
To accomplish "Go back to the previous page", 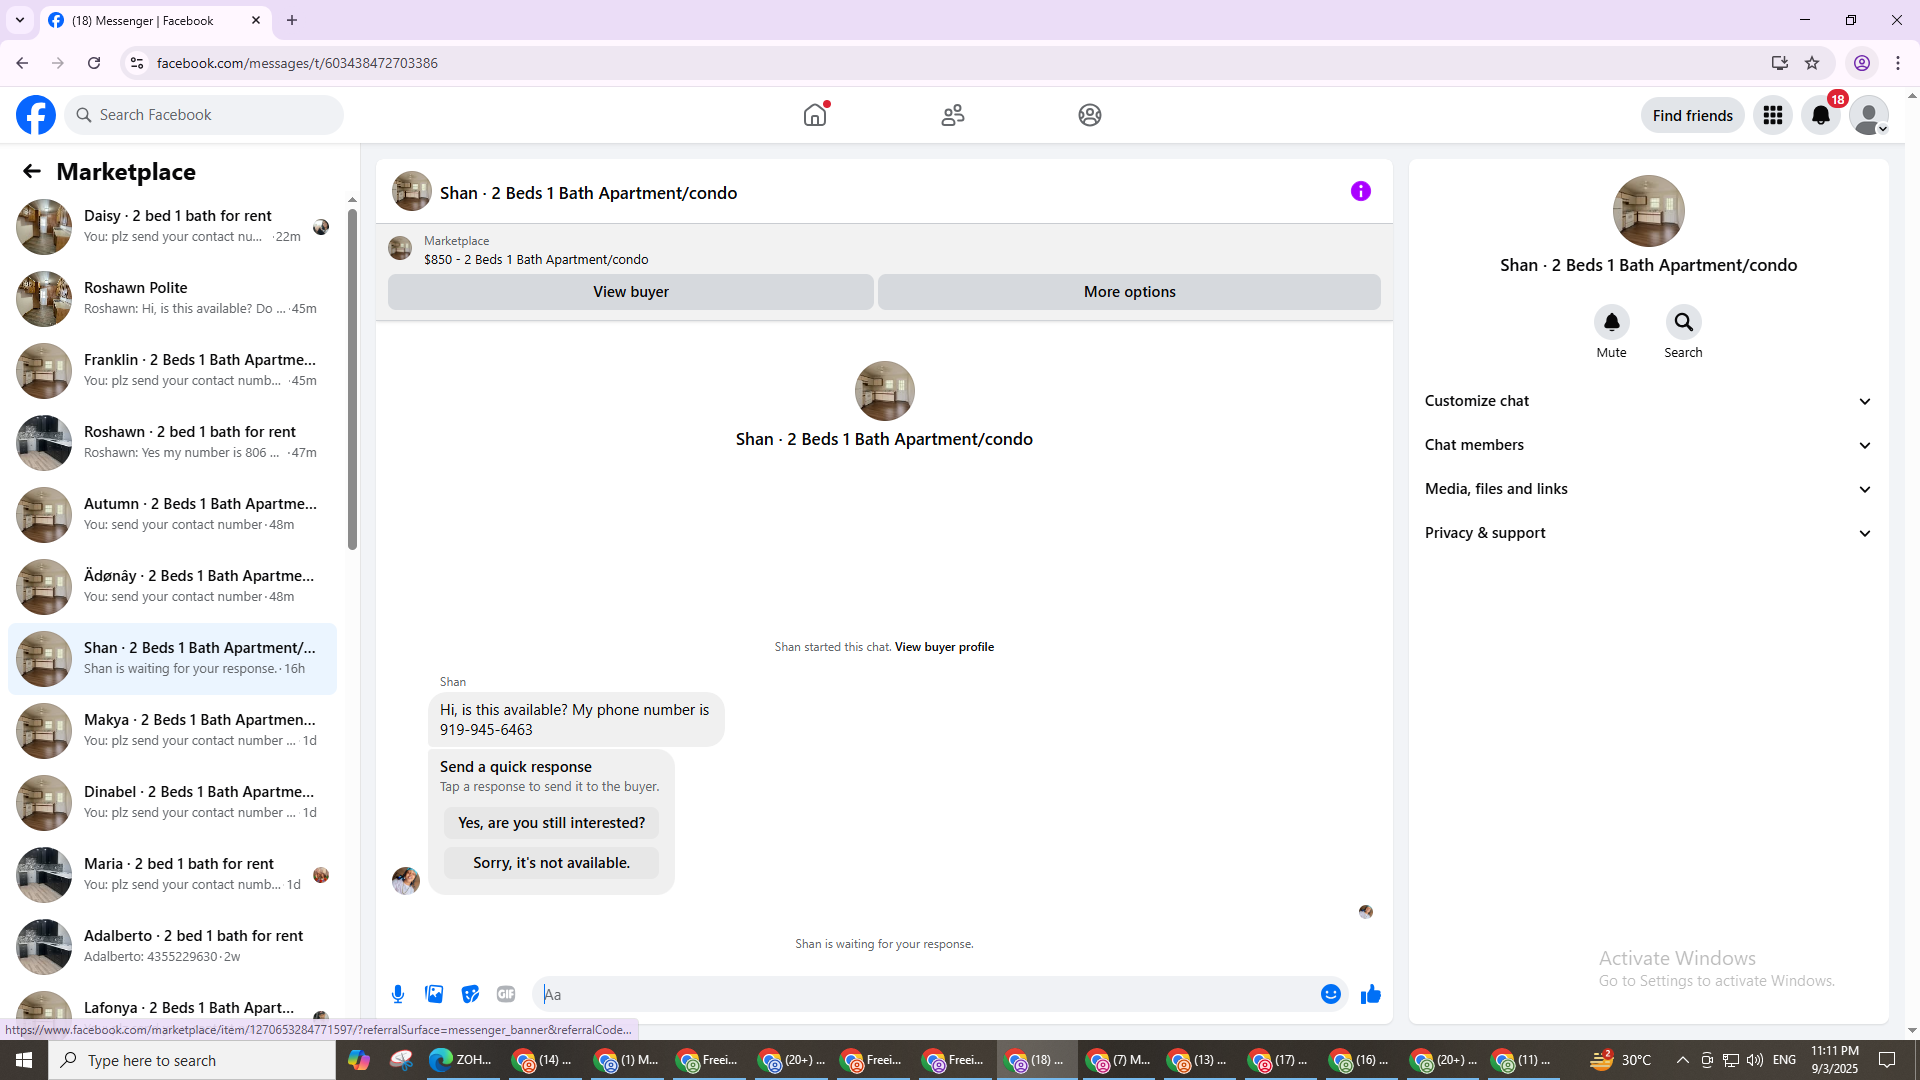I will 22,63.
